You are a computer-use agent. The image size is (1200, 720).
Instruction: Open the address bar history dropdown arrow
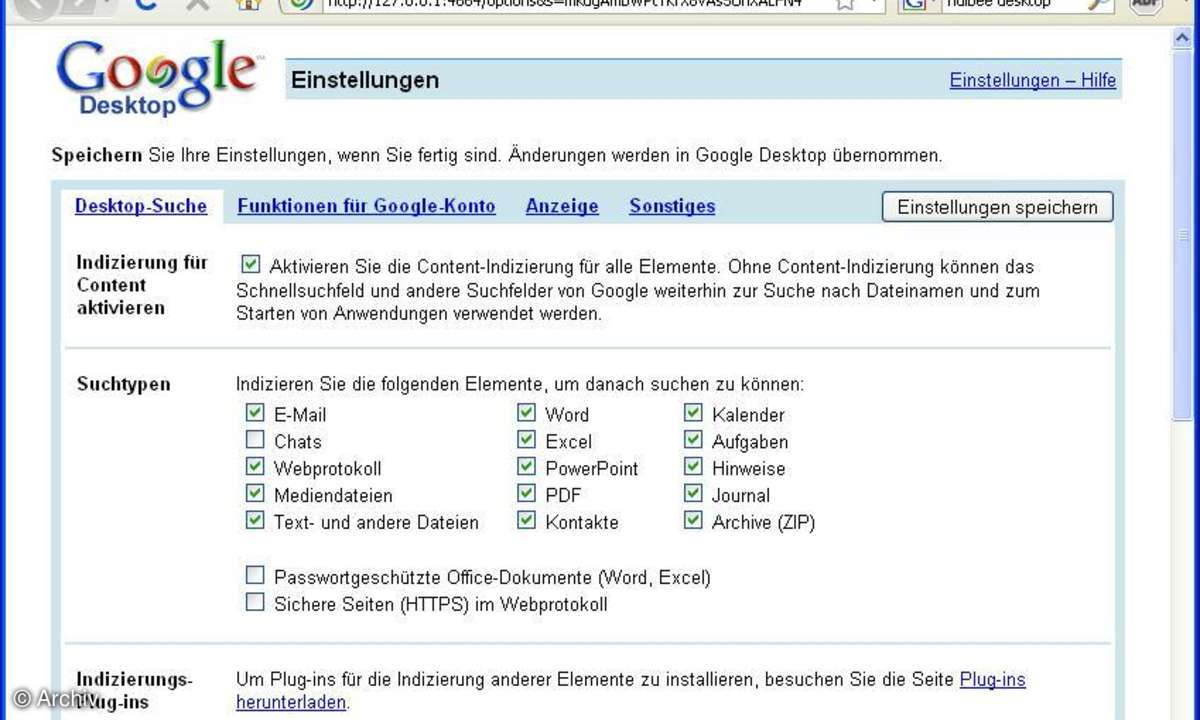875,4
